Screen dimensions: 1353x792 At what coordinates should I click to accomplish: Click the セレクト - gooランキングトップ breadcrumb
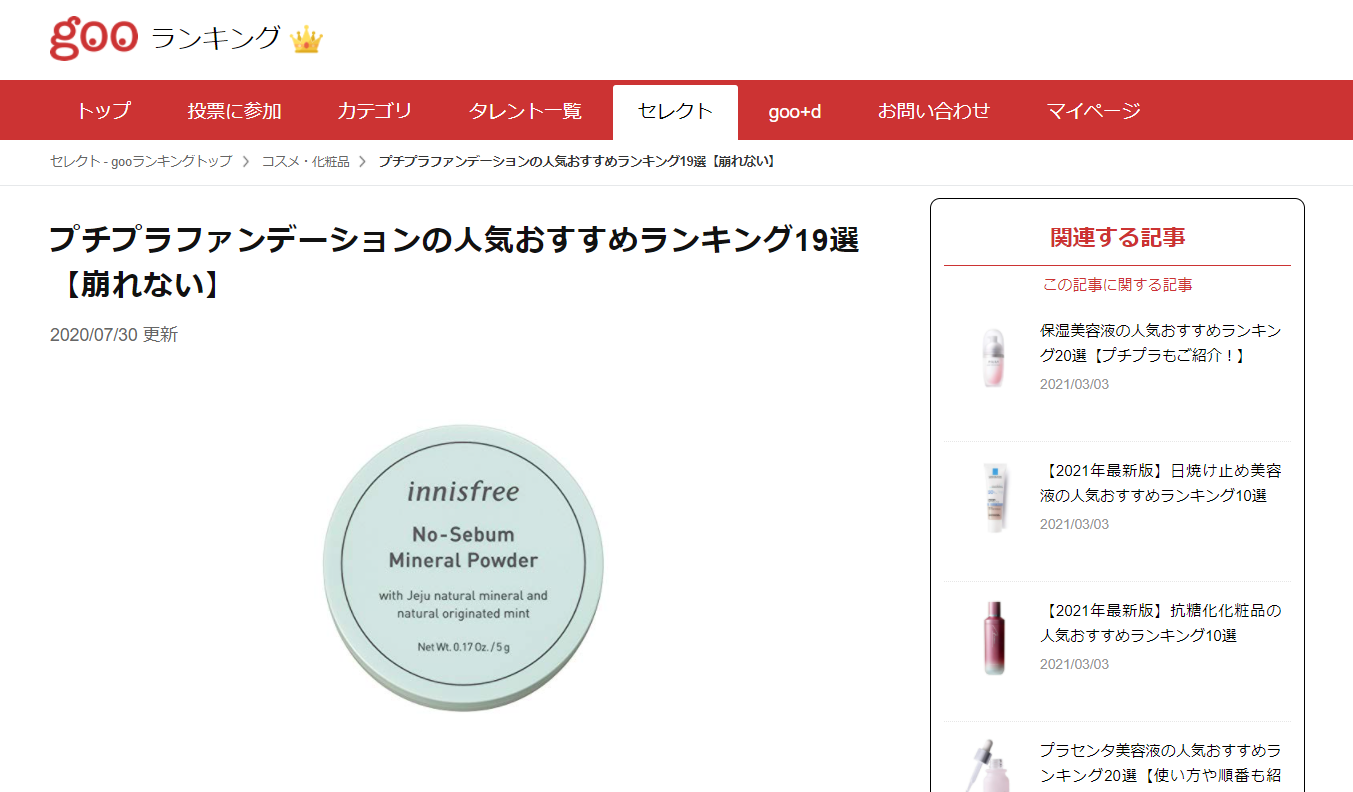141,161
